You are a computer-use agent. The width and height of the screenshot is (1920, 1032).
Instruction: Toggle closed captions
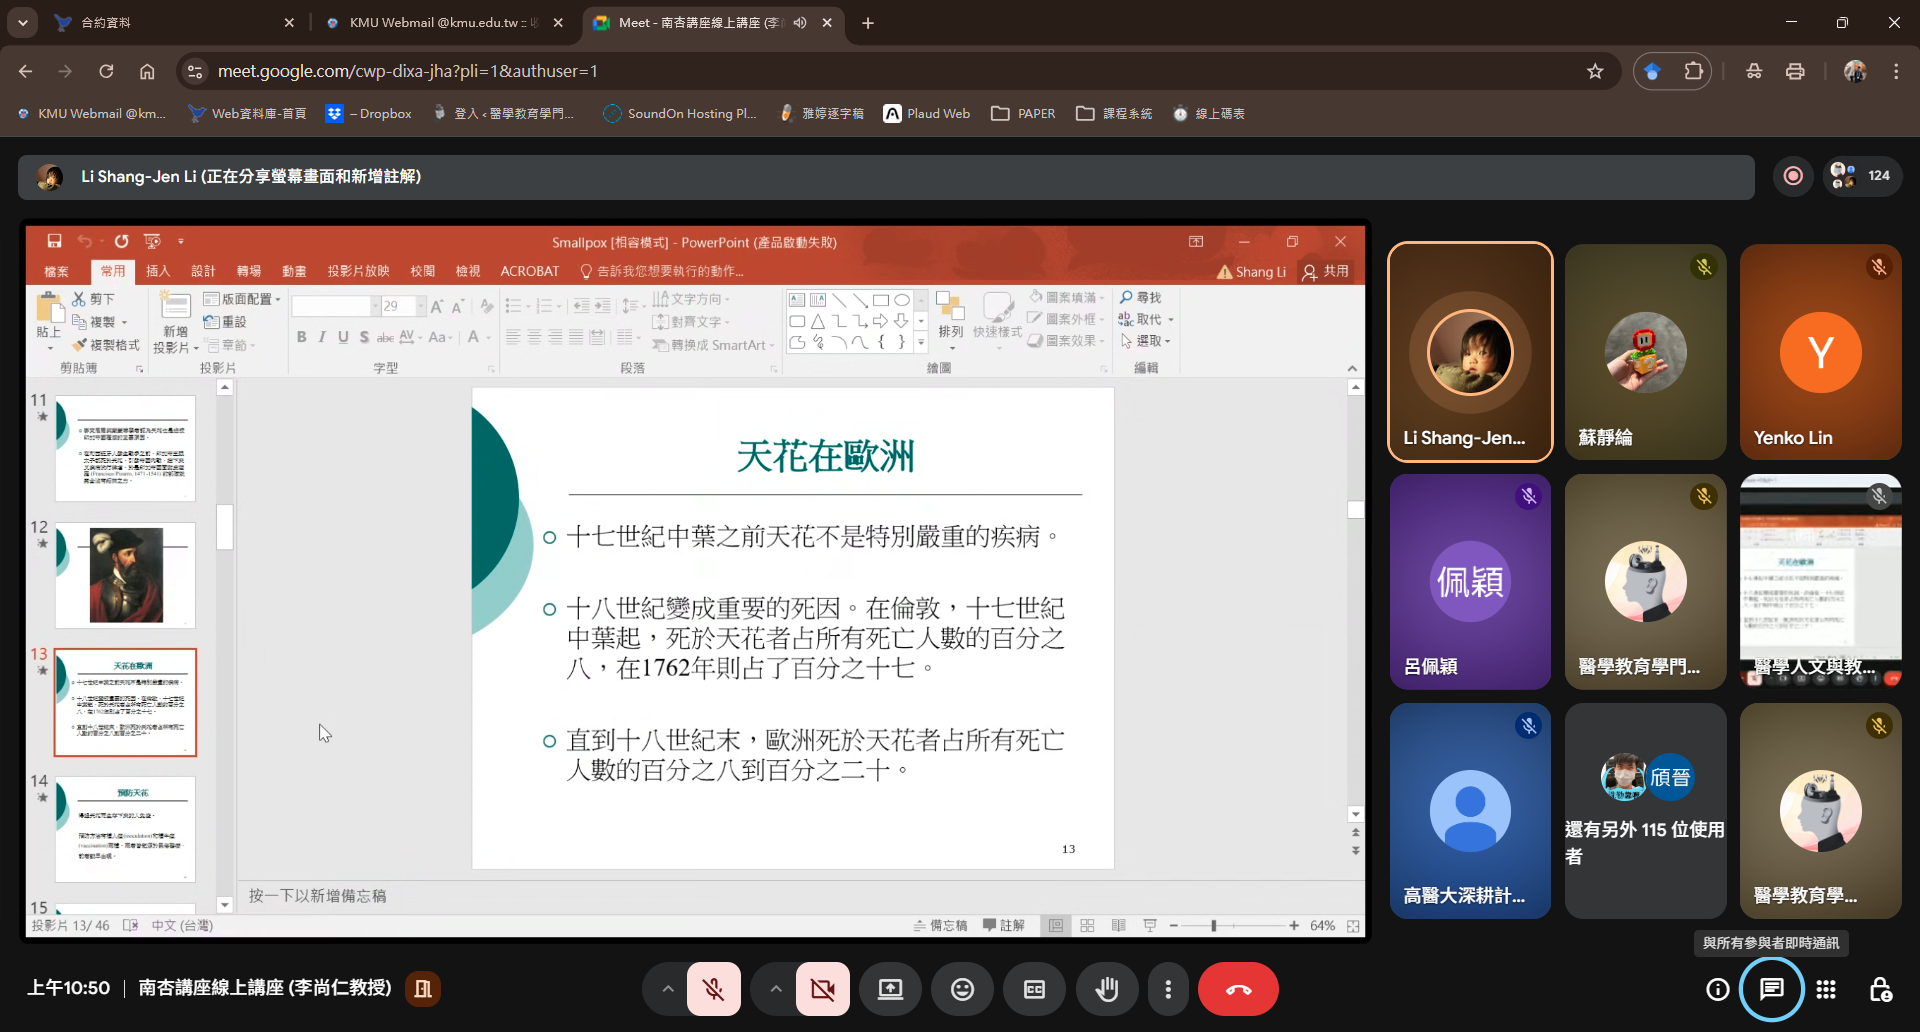coord(1034,989)
